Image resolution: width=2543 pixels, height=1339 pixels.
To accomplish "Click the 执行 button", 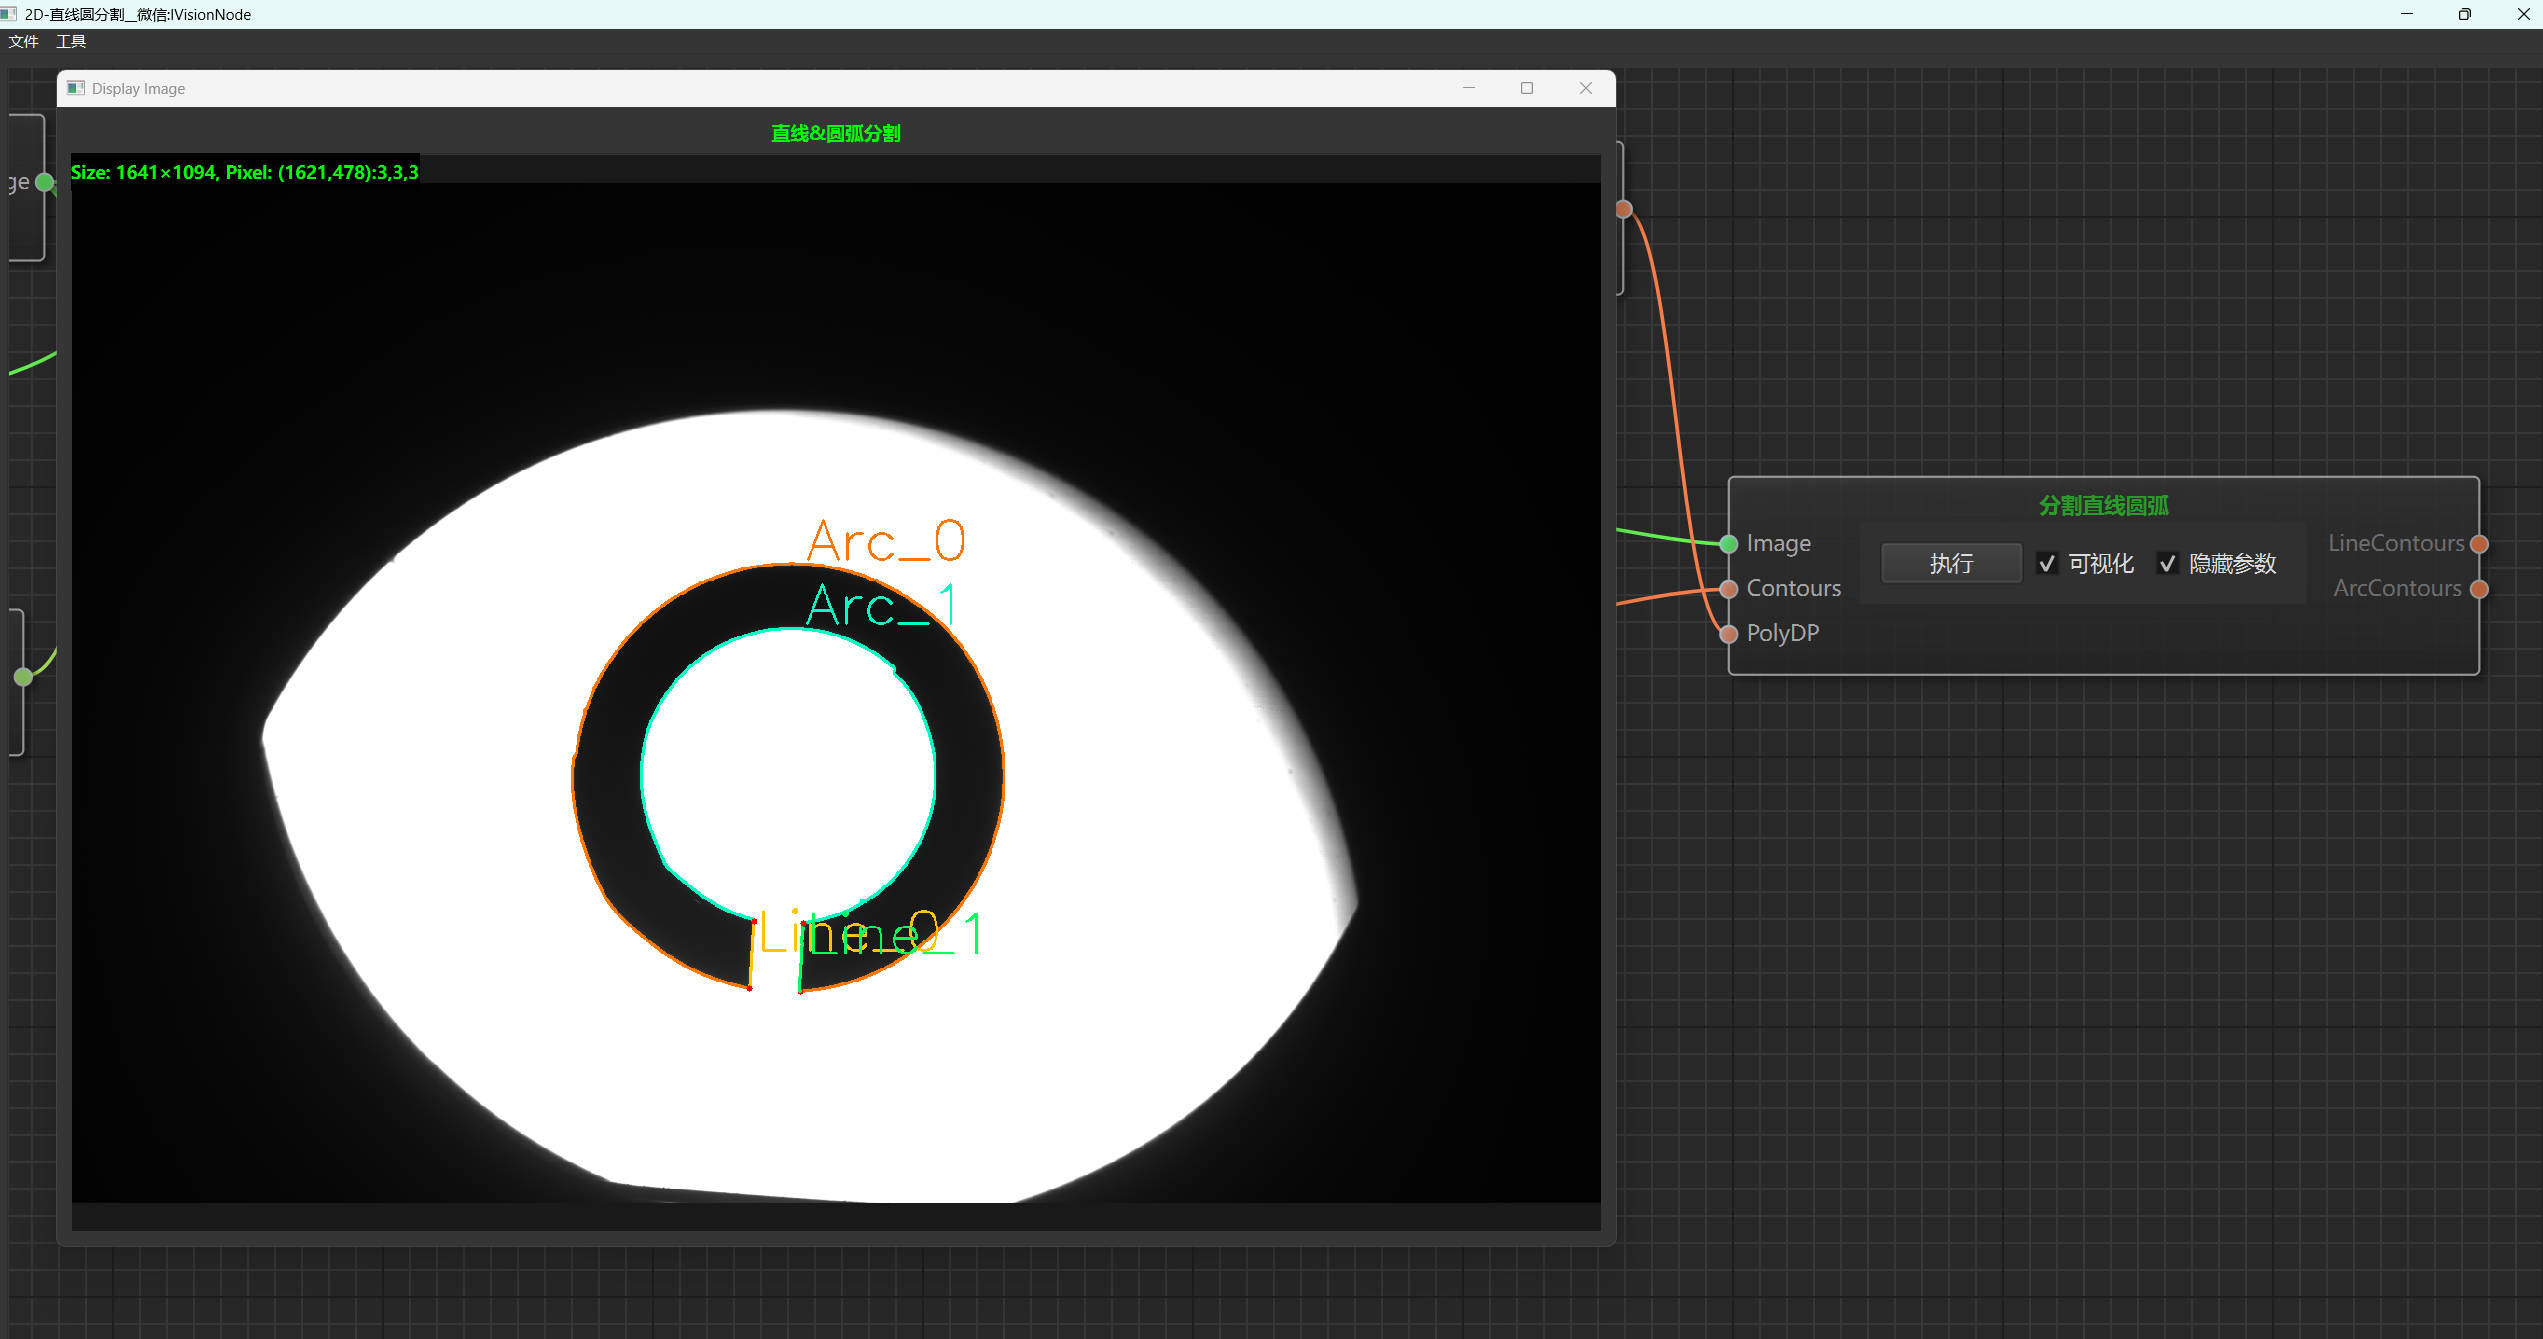I will click(1951, 564).
